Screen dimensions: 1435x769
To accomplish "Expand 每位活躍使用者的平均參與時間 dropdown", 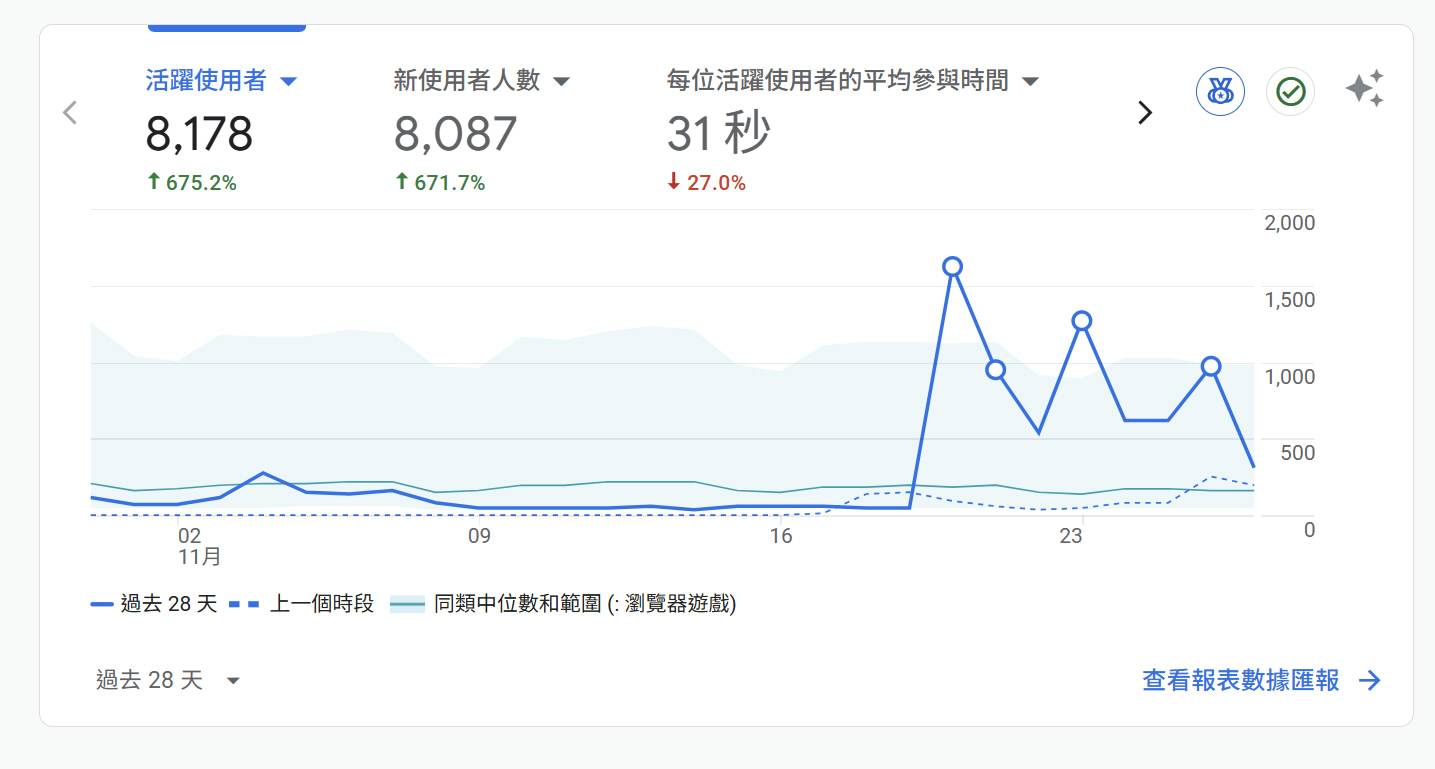I will pyautogui.click(x=1030, y=81).
